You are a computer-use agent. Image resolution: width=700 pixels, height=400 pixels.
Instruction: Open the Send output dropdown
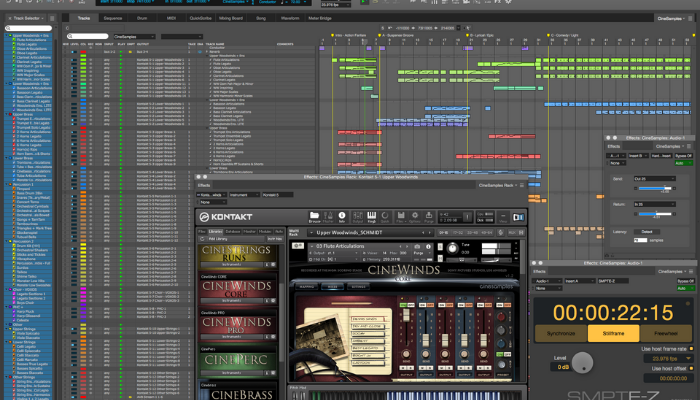coord(652,178)
